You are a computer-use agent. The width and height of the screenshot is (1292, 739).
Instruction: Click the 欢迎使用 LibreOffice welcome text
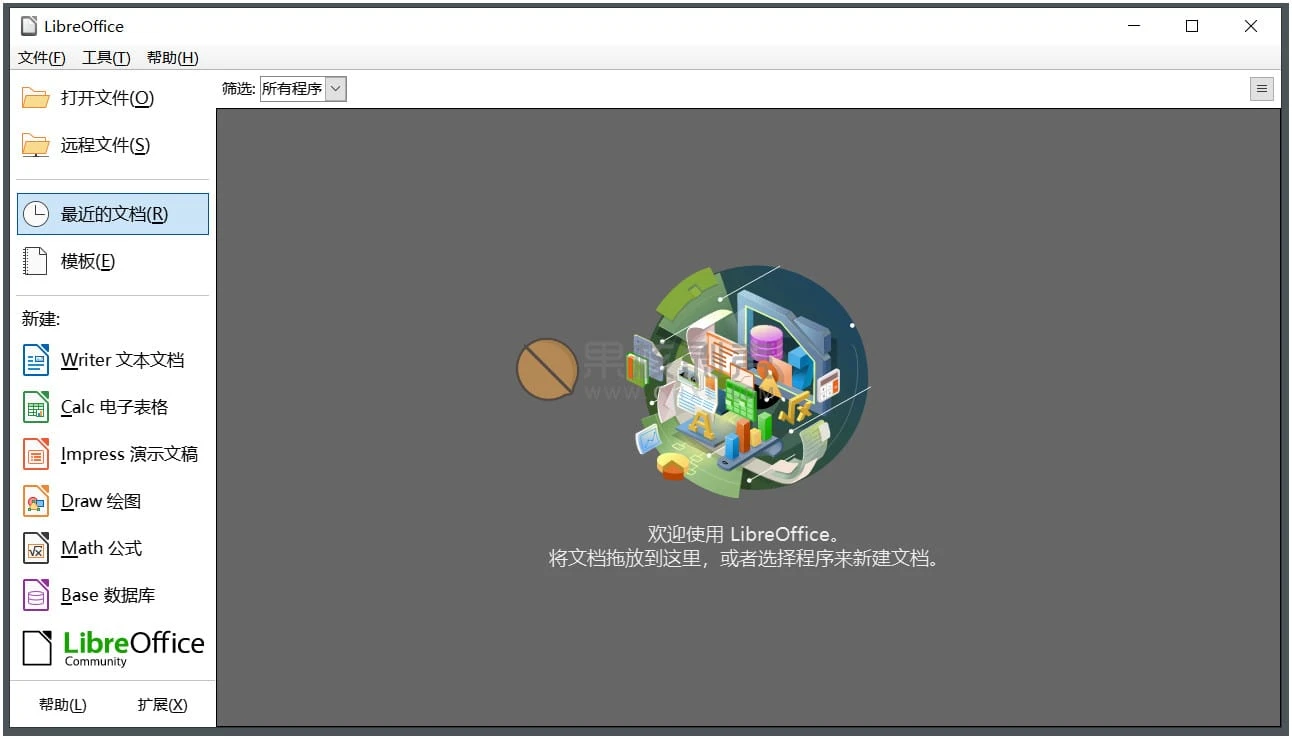(744, 534)
